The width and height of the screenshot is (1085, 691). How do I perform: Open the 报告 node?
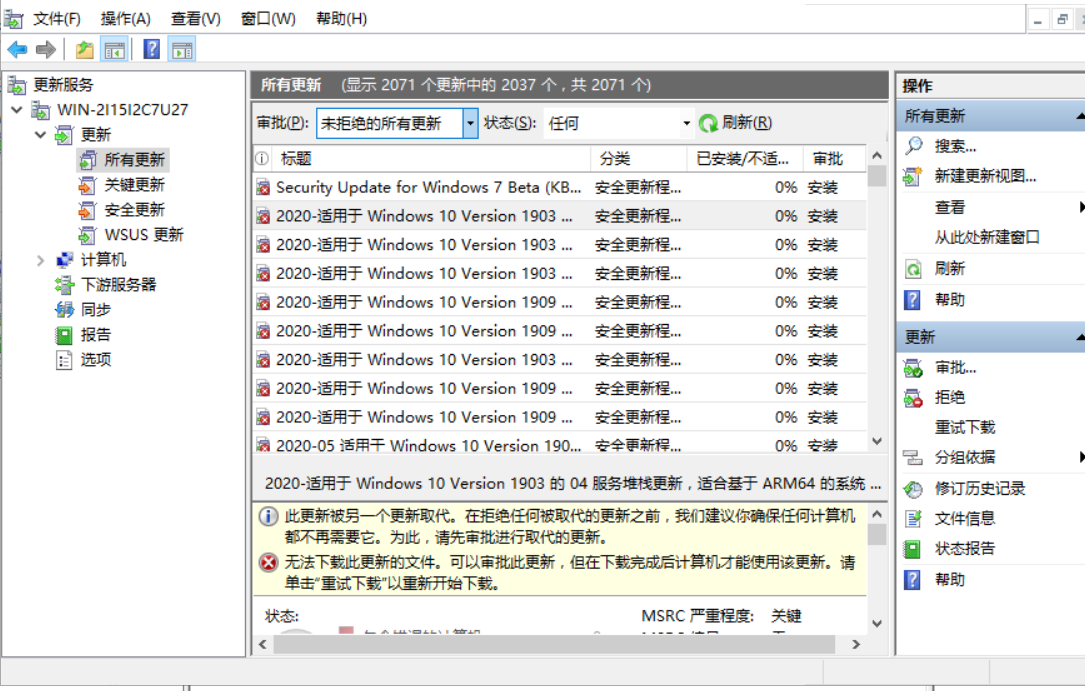coord(95,335)
